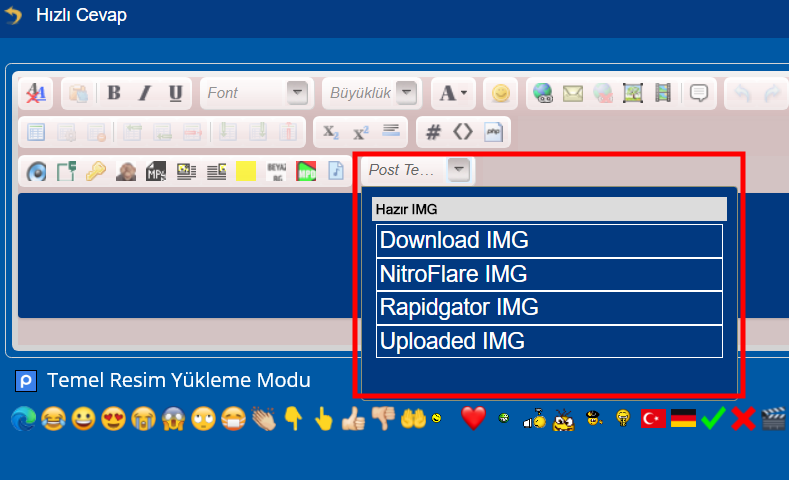Toggle Bold formatting
This screenshot has width=789, height=480.
click(114, 93)
